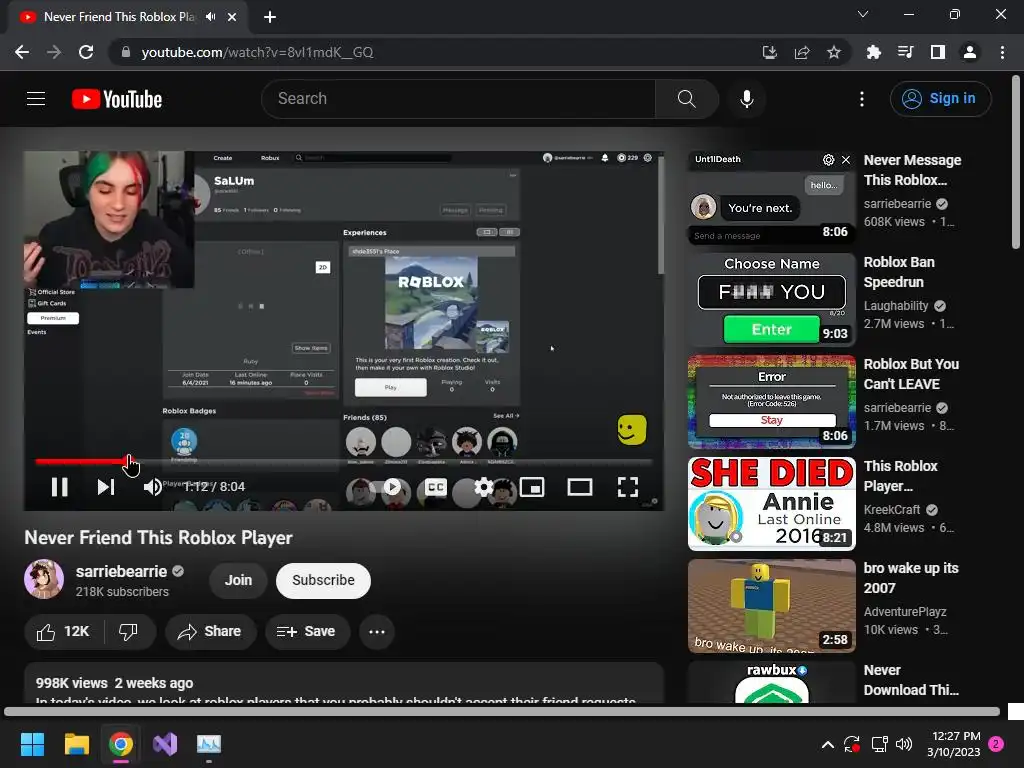Like the video with 12K likes
This screenshot has height=768, width=1024.
tap(63, 632)
